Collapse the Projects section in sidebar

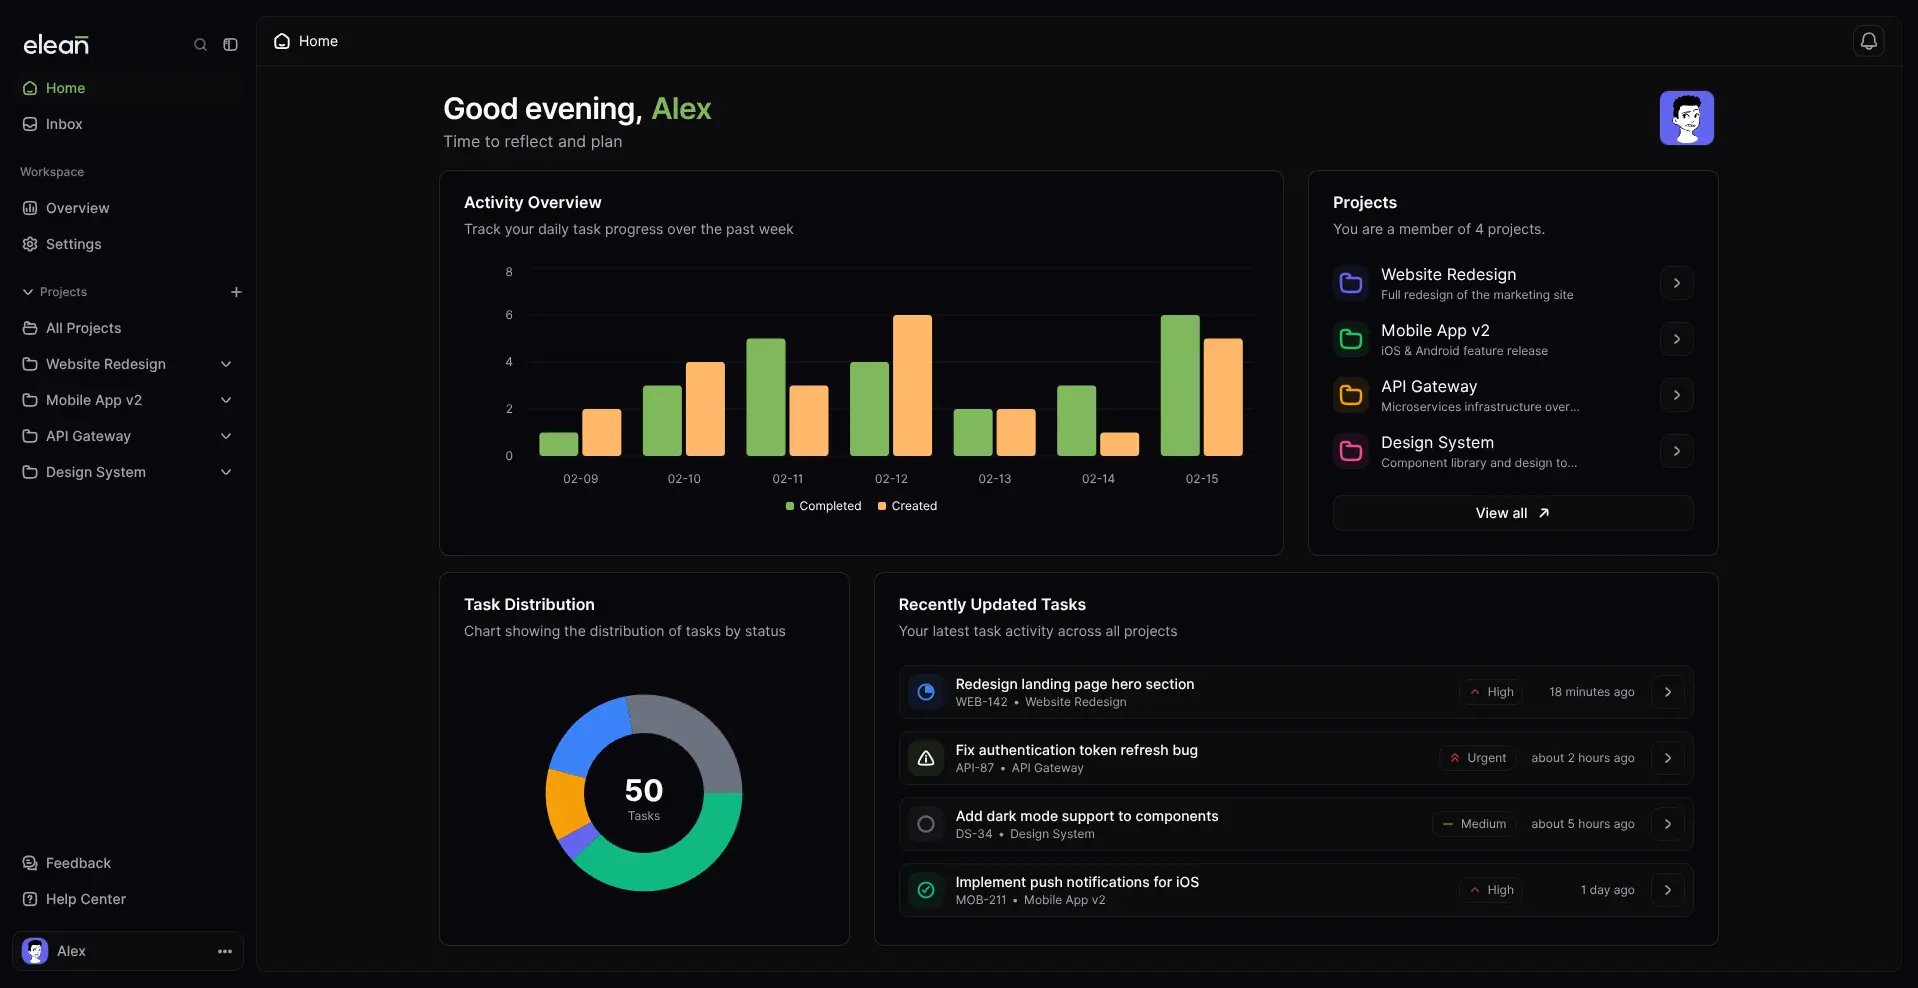coord(27,292)
